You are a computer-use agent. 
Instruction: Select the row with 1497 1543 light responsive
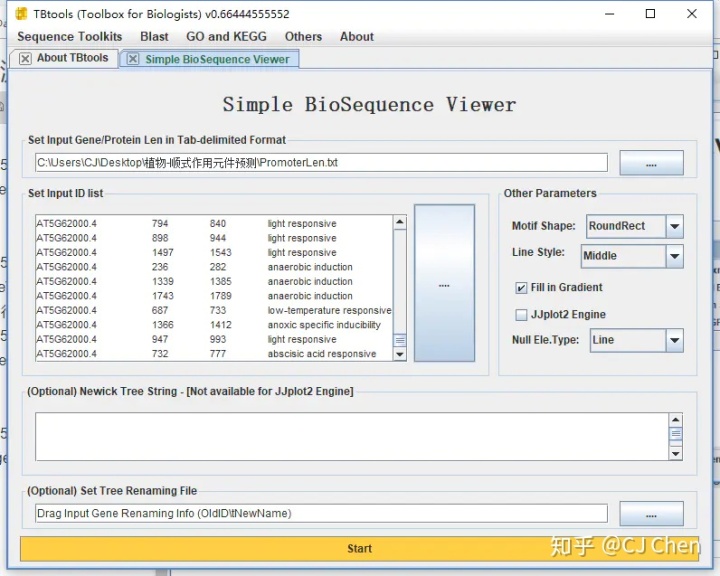(214, 253)
